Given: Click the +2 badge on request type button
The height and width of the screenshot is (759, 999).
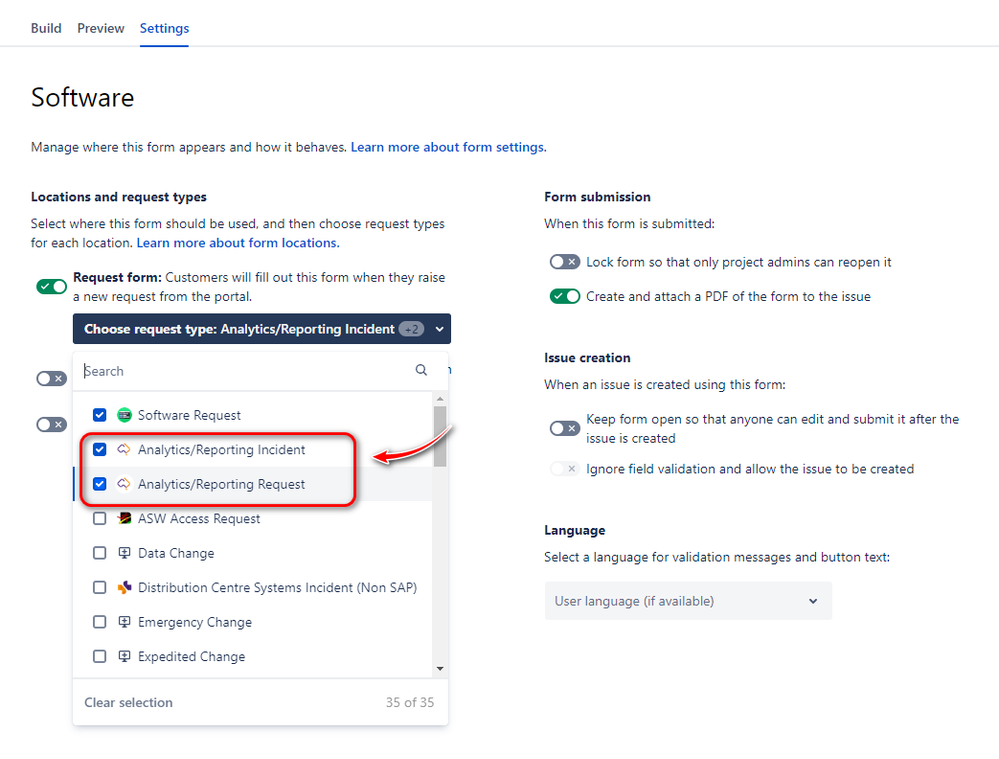Looking at the screenshot, I should pyautogui.click(x=412, y=329).
